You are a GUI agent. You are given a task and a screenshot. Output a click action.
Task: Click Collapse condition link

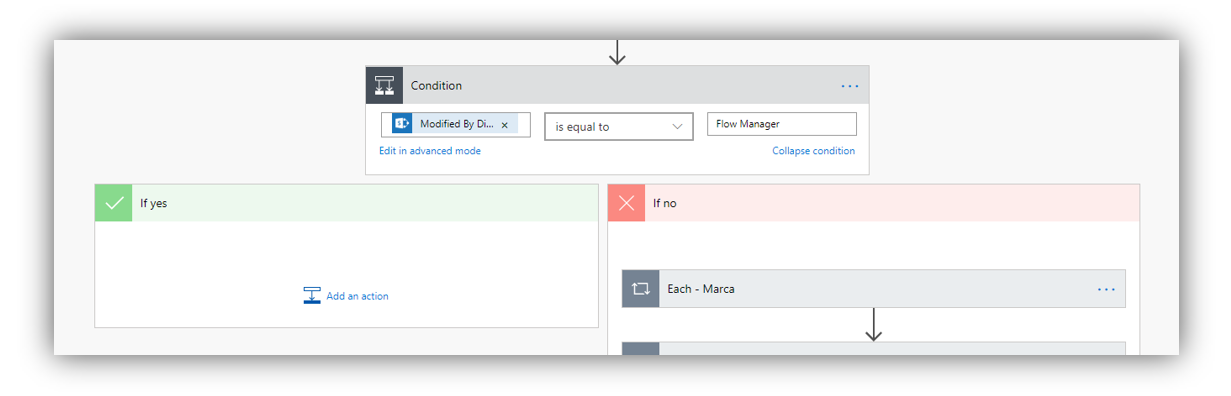coord(813,151)
